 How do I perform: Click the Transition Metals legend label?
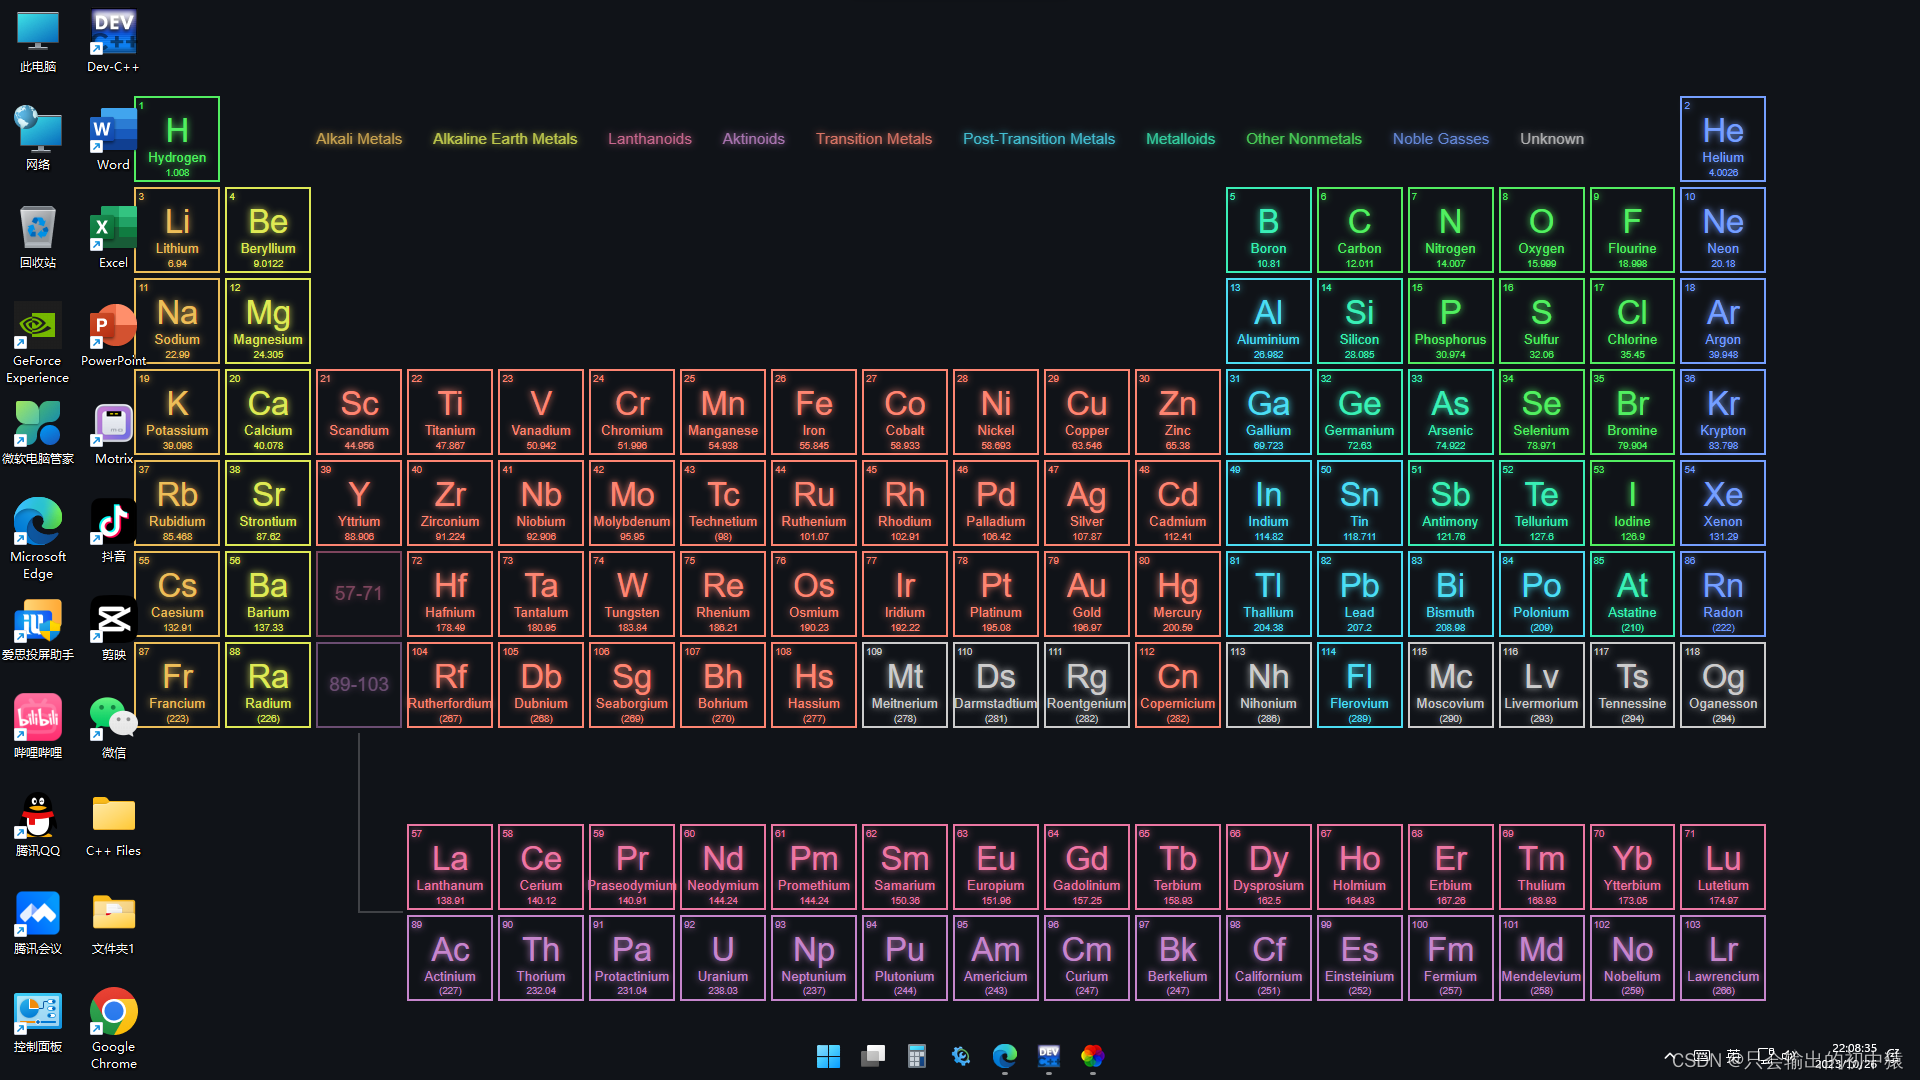873,139
